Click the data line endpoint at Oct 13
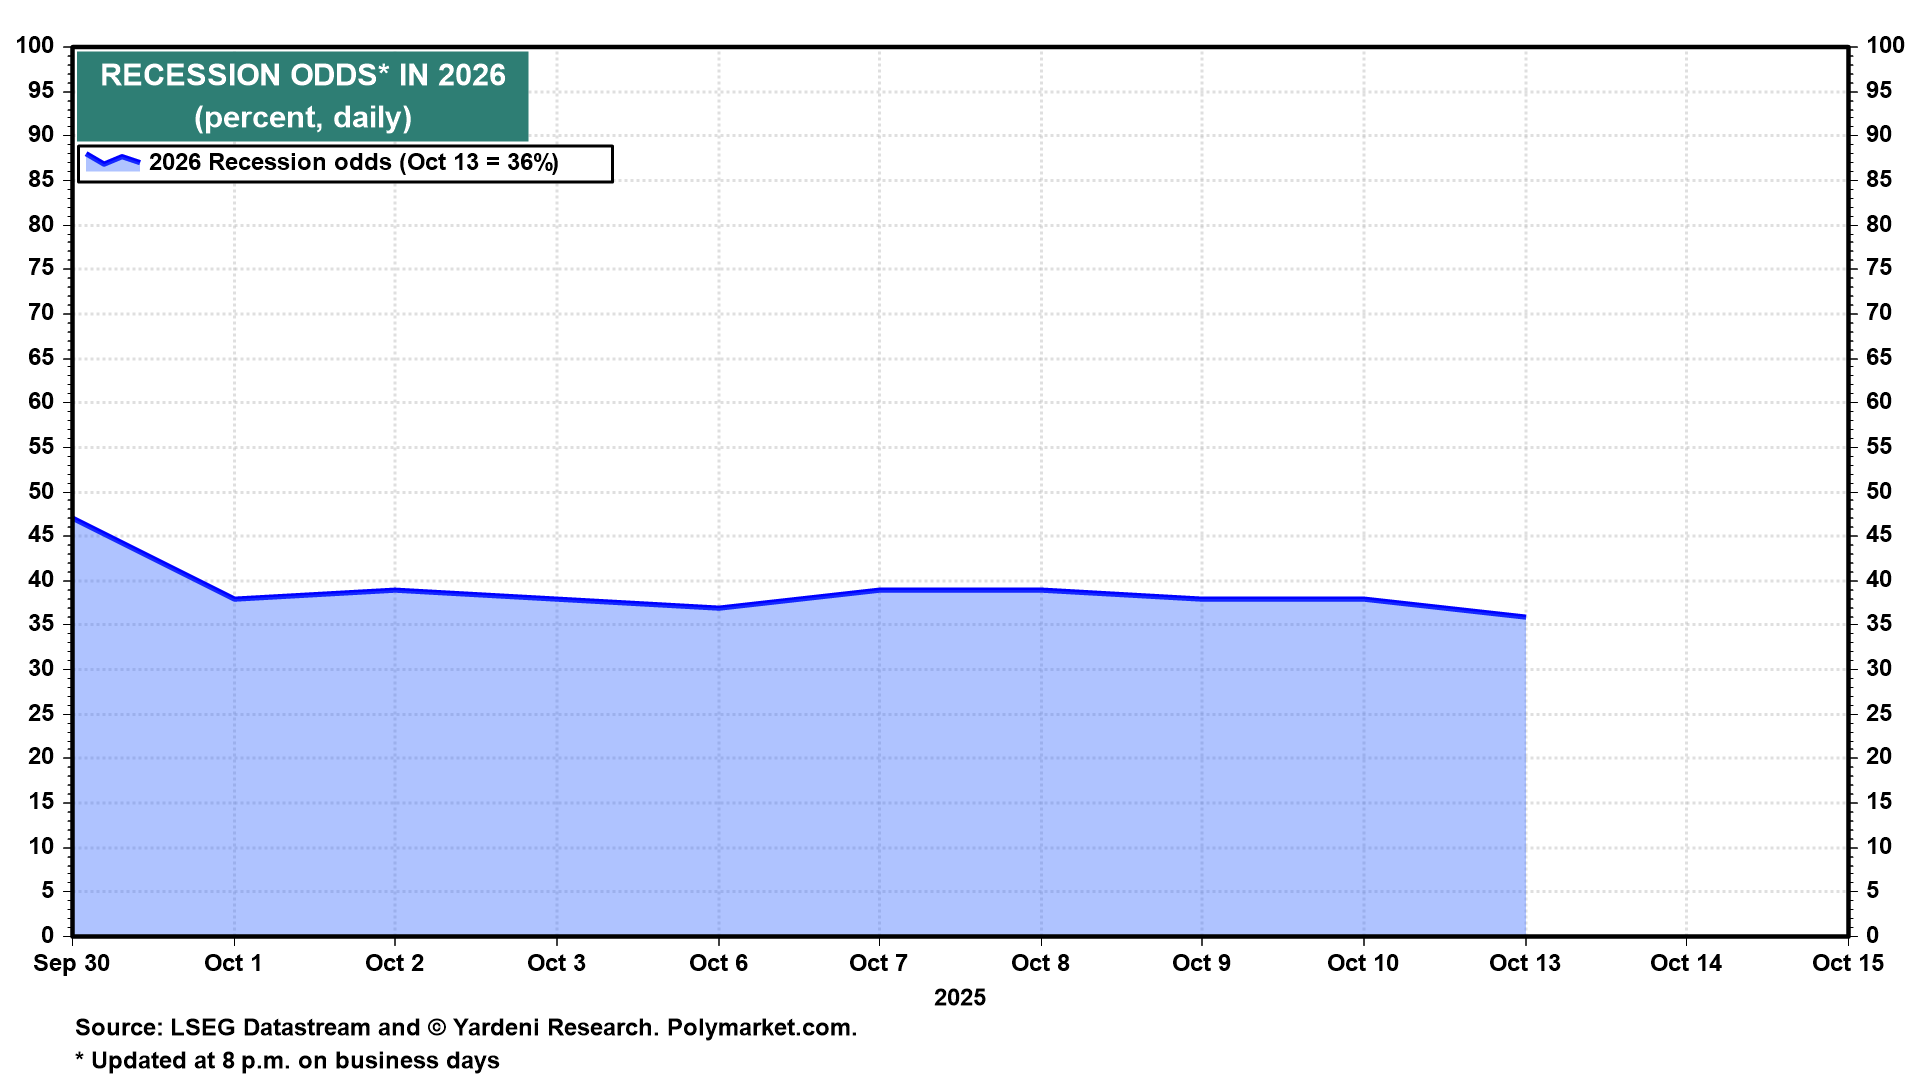Screen dimensions: 1920x1080 pos(1524,617)
